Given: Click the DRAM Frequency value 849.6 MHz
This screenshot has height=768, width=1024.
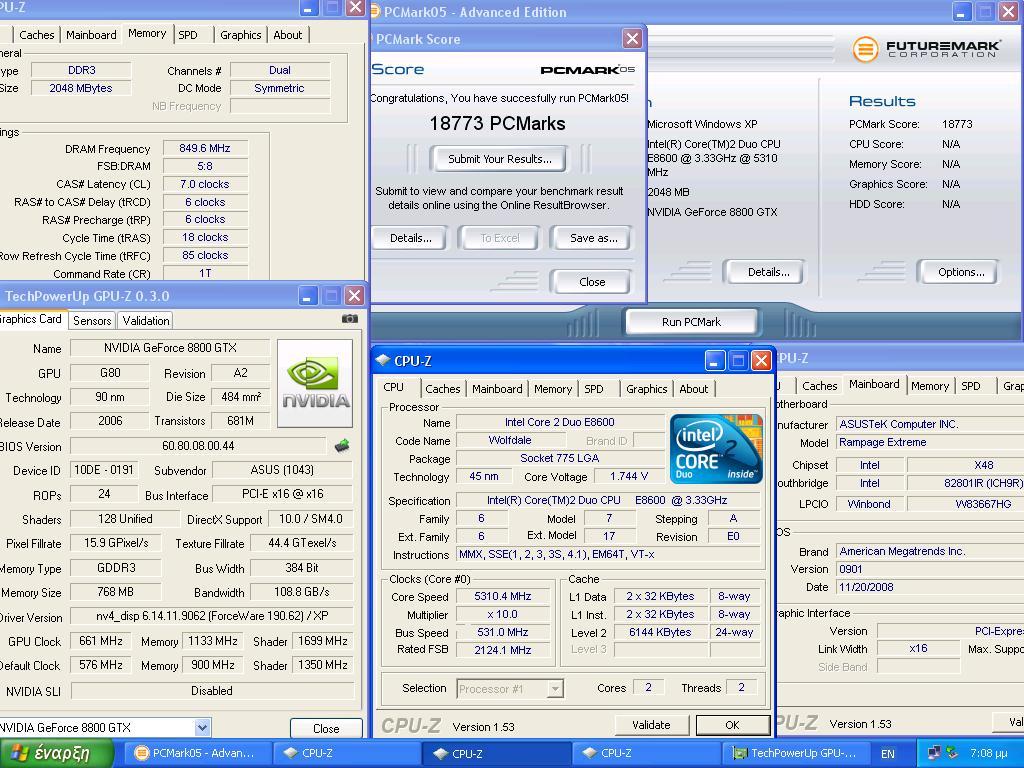Looking at the screenshot, I should pyautogui.click(x=205, y=148).
